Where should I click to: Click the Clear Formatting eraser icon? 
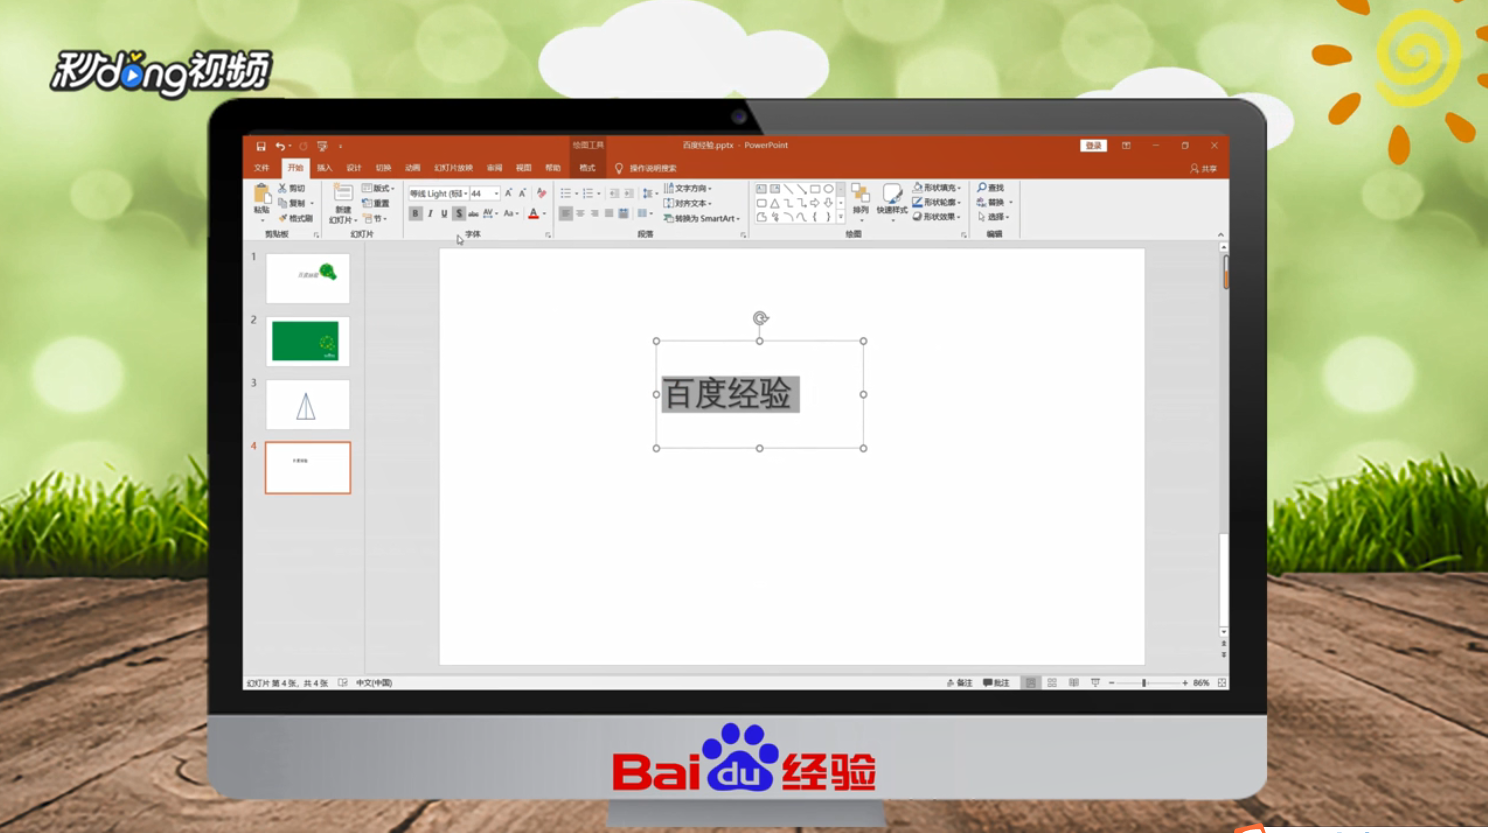(541, 193)
